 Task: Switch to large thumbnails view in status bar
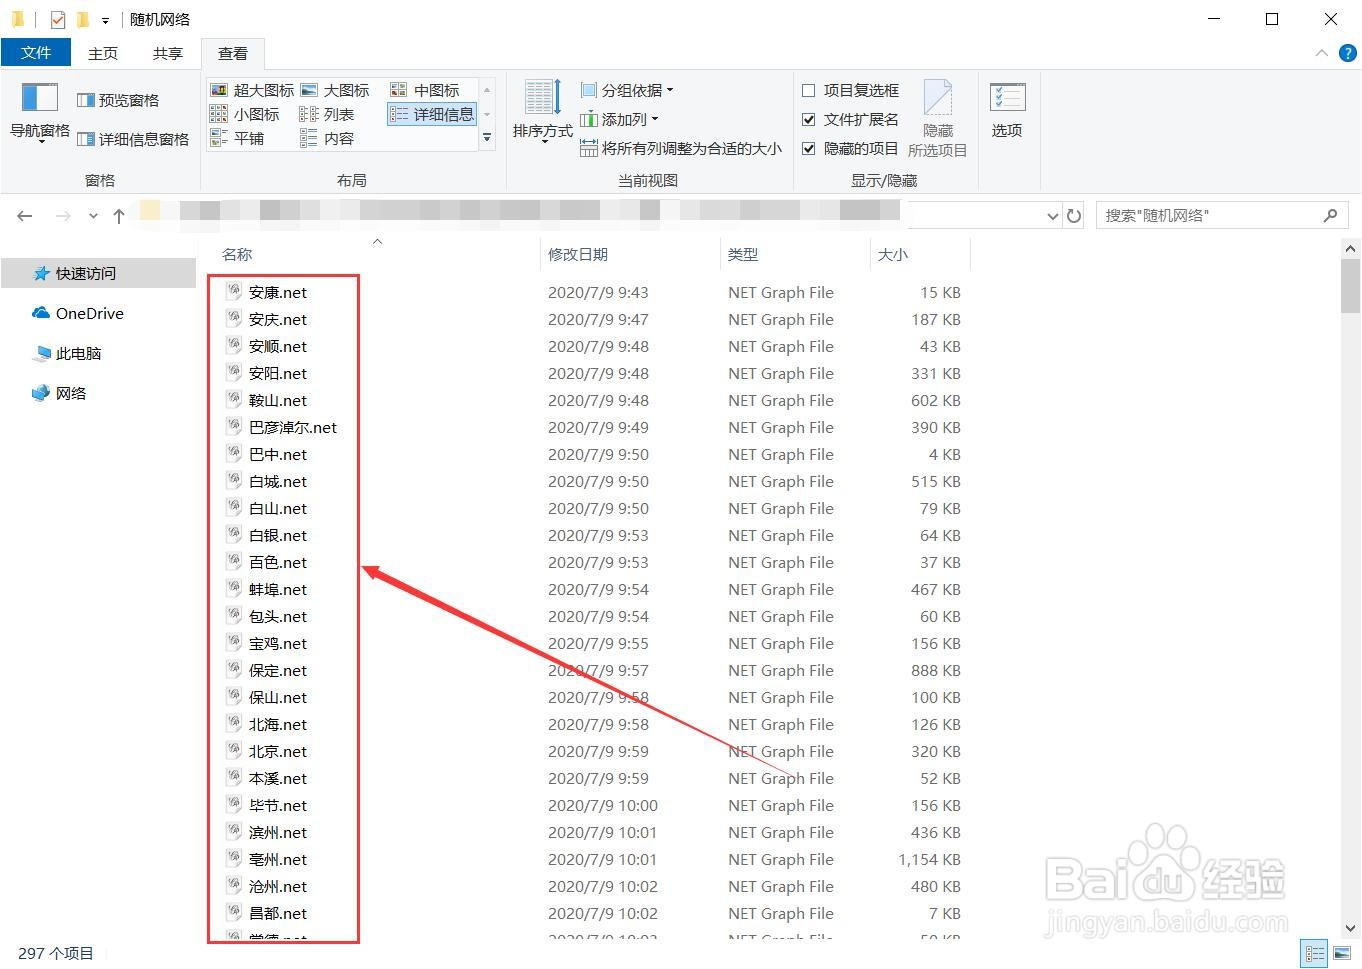(x=1342, y=953)
